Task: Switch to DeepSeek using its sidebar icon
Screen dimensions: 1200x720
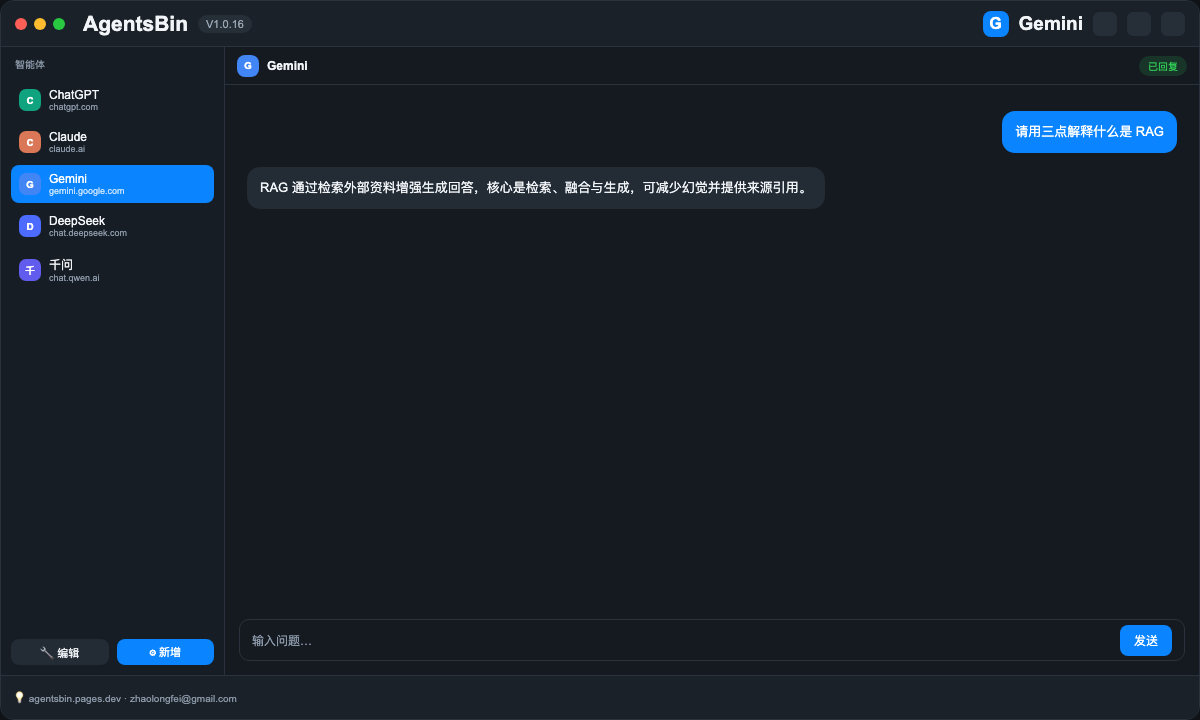Action: [x=30, y=226]
